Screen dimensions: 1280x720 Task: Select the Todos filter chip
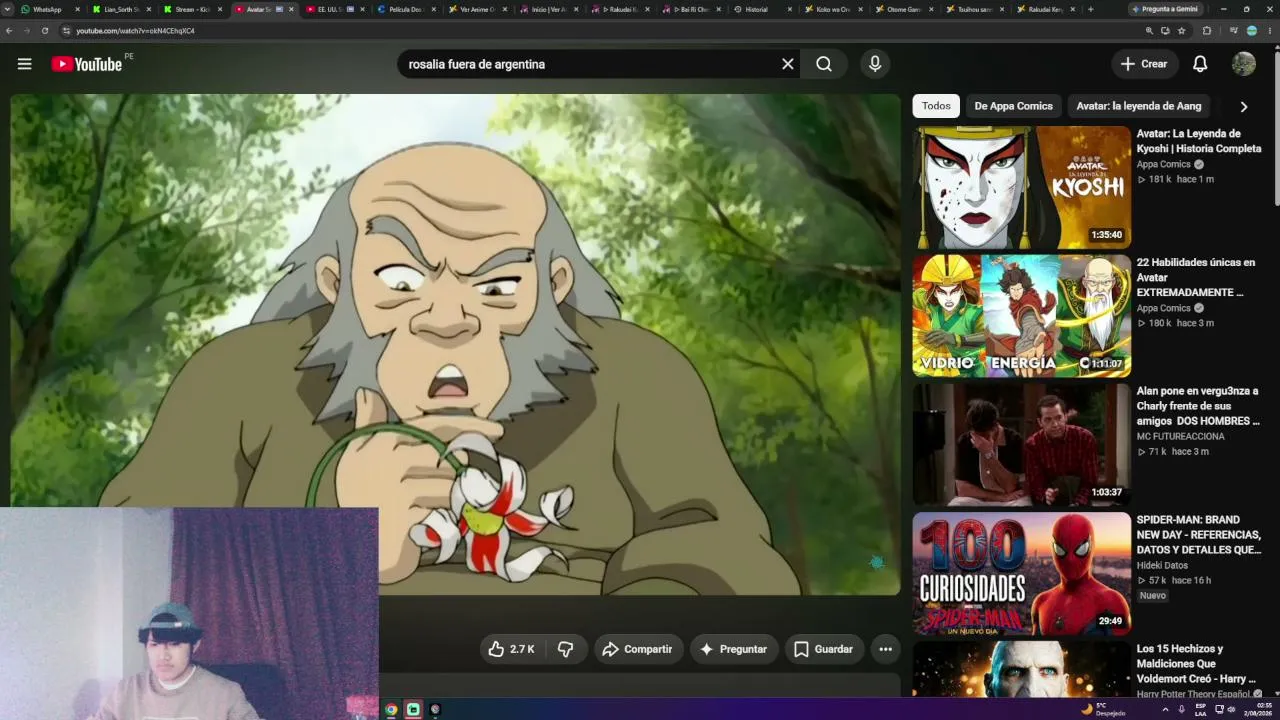(x=936, y=106)
